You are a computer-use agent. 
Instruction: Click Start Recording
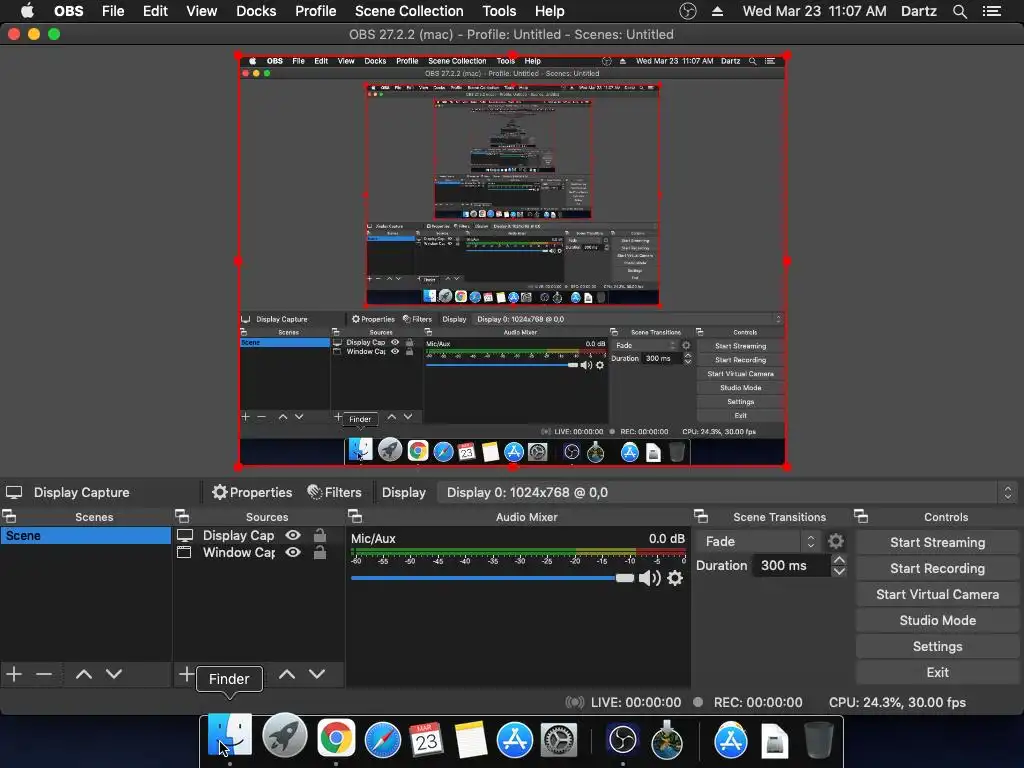(x=937, y=568)
